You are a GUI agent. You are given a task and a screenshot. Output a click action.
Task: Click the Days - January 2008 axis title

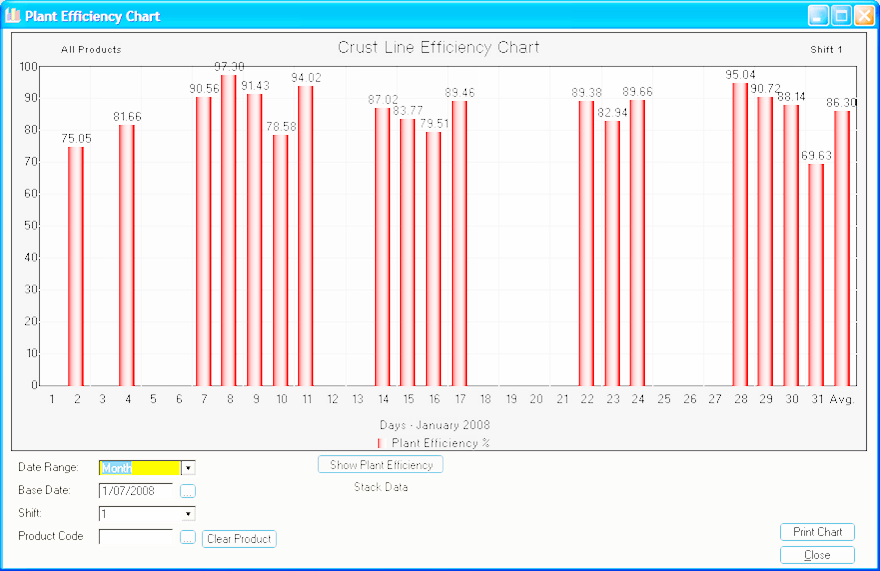click(435, 425)
